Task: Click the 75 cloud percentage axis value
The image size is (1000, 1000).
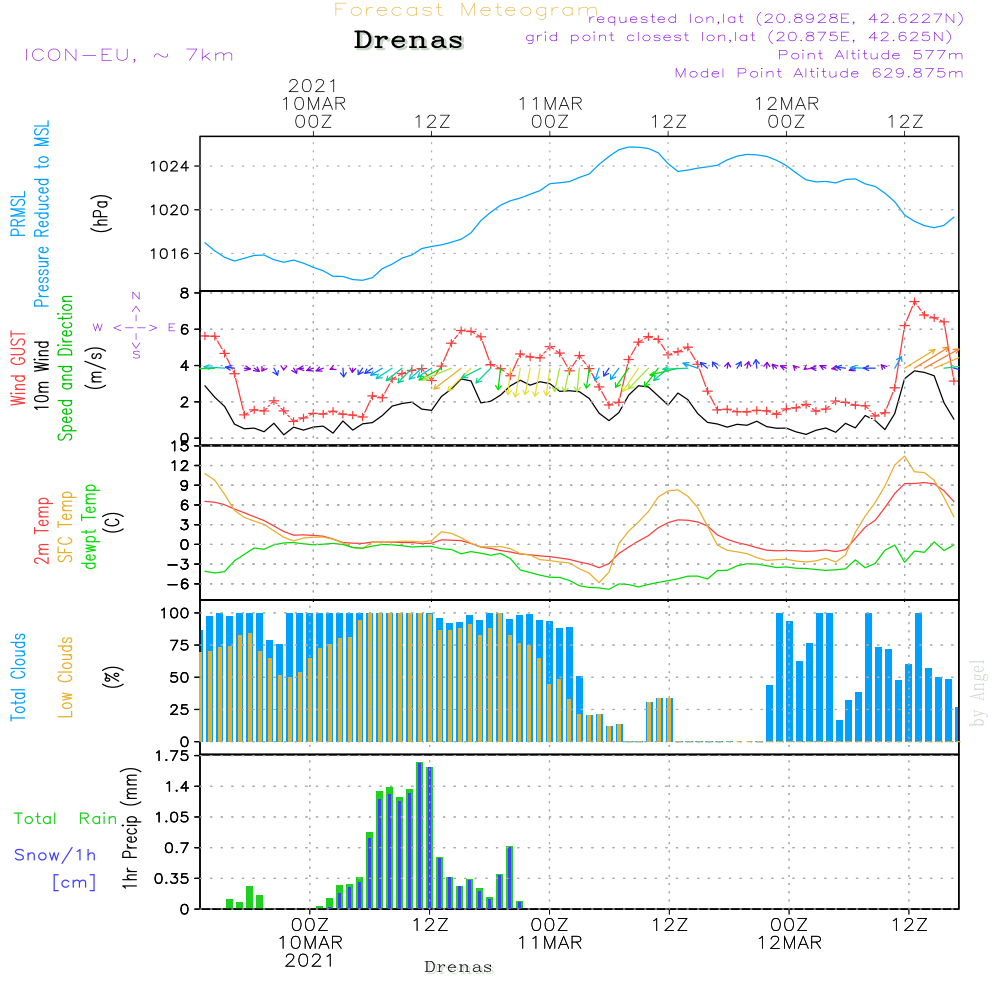Action: click(179, 645)
